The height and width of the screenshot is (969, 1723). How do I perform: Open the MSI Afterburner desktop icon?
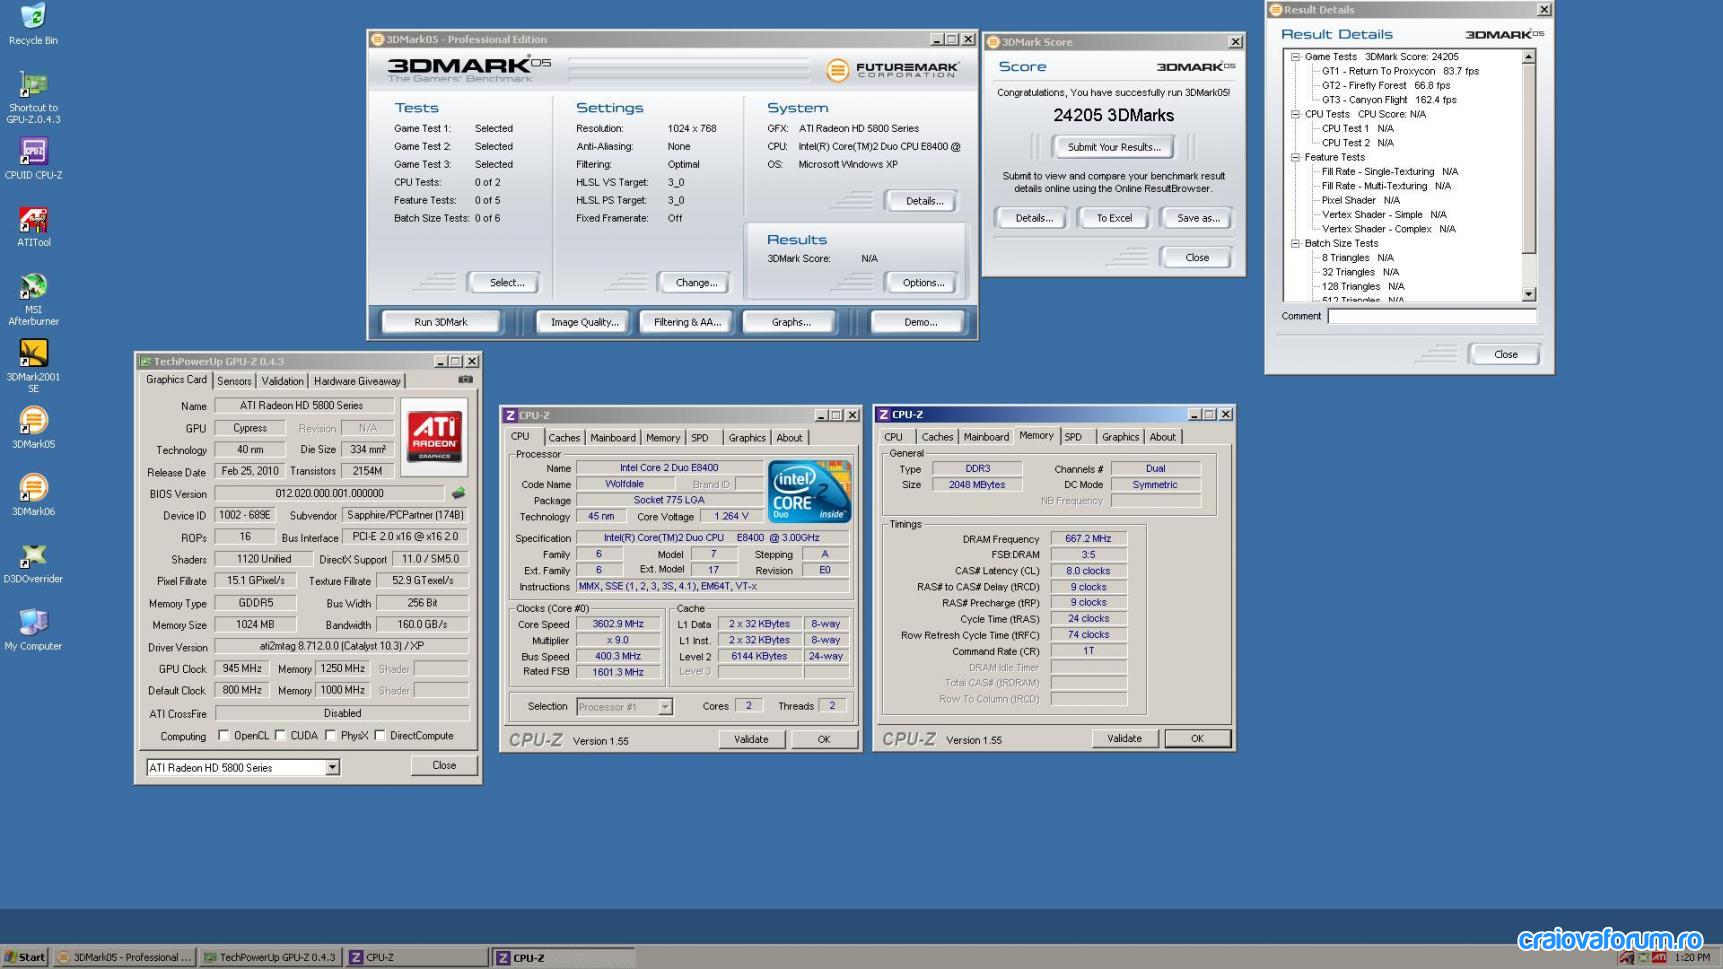click(x=33, y=299)
